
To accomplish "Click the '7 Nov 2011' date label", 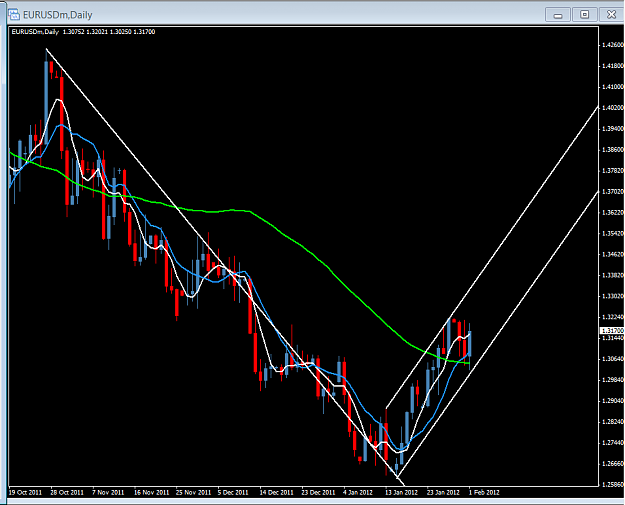I will tap(108, 493).
